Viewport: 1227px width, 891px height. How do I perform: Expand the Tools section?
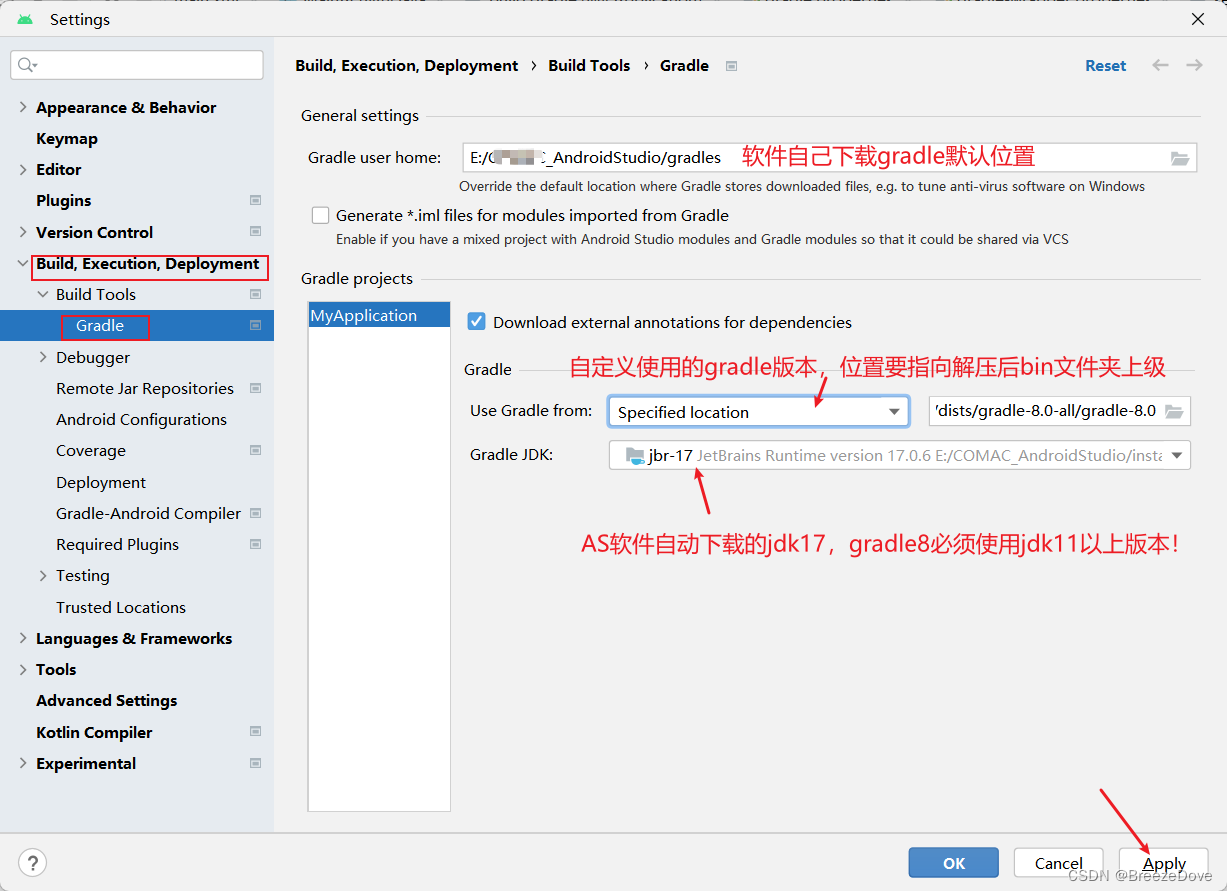coord(22,669)
